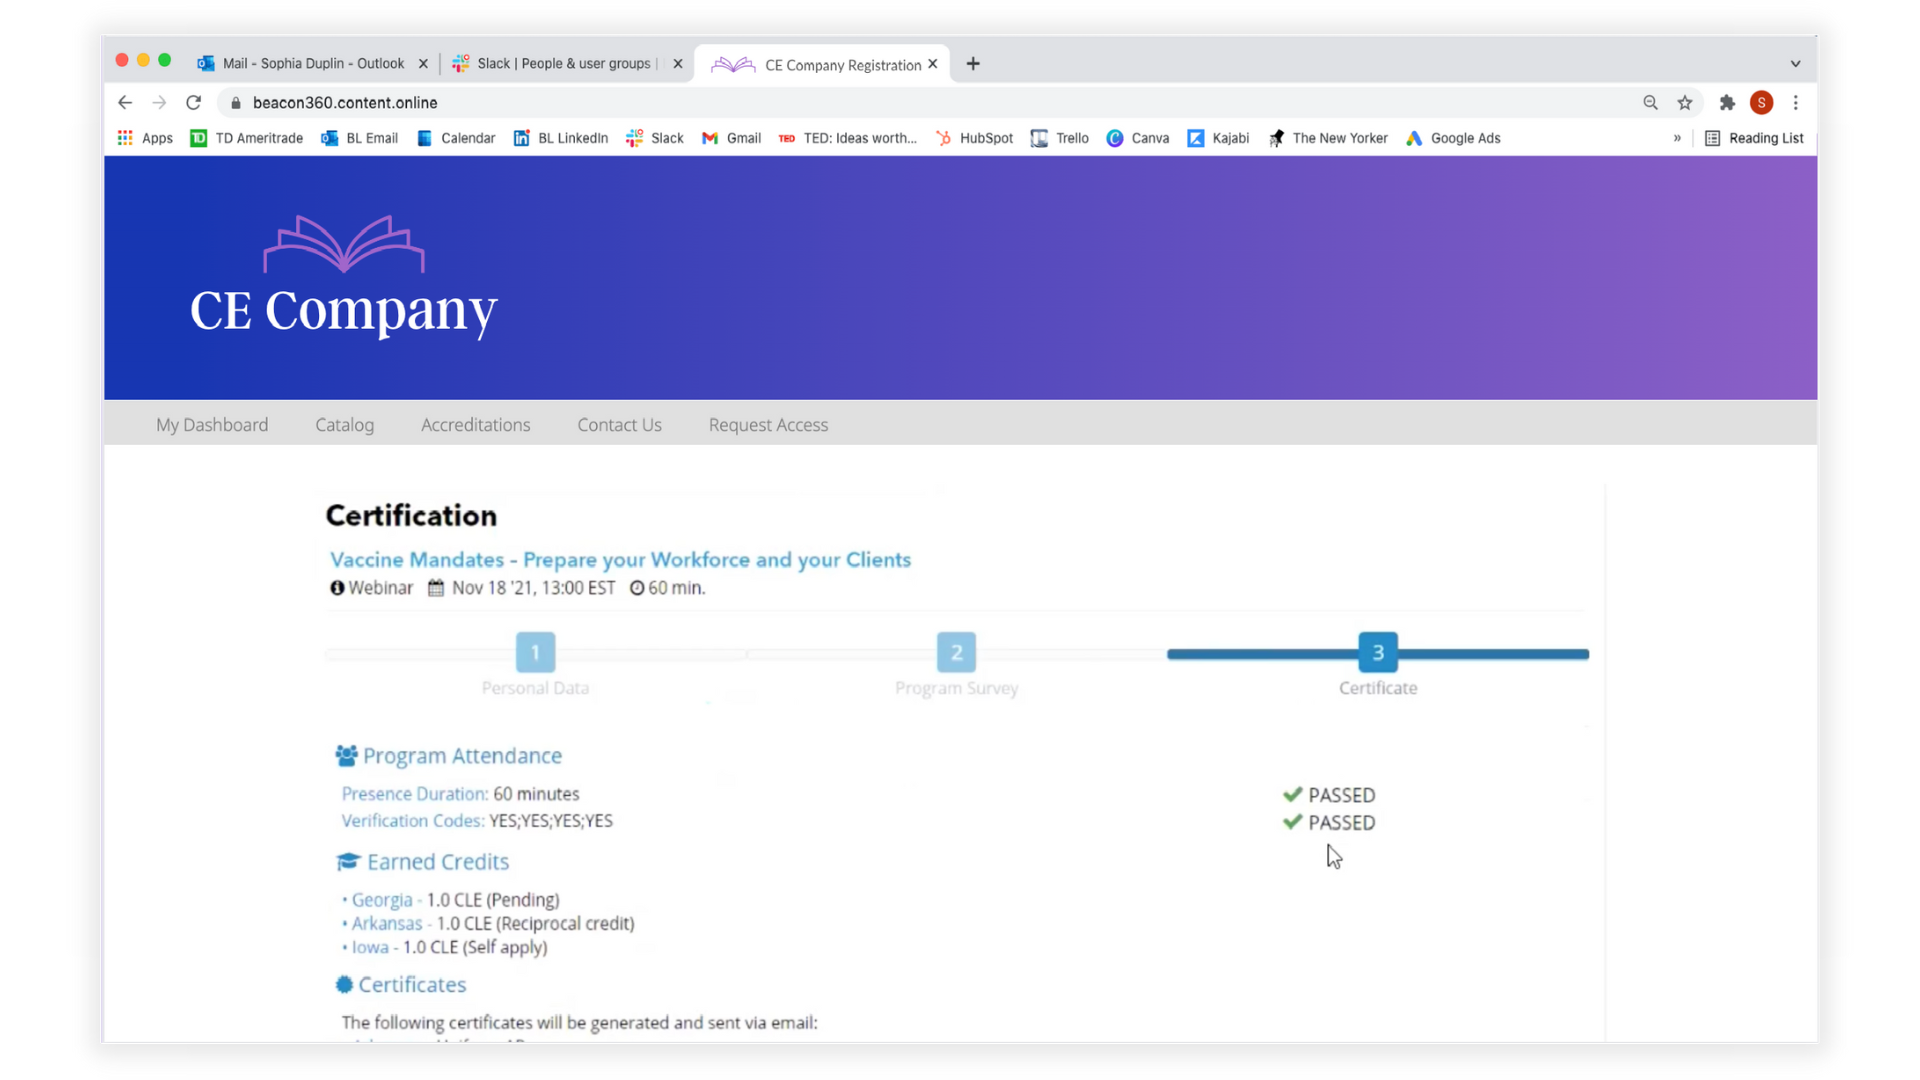Select step 2 Program Survey marker
Screen dimensions: 1920x1080
956,653
